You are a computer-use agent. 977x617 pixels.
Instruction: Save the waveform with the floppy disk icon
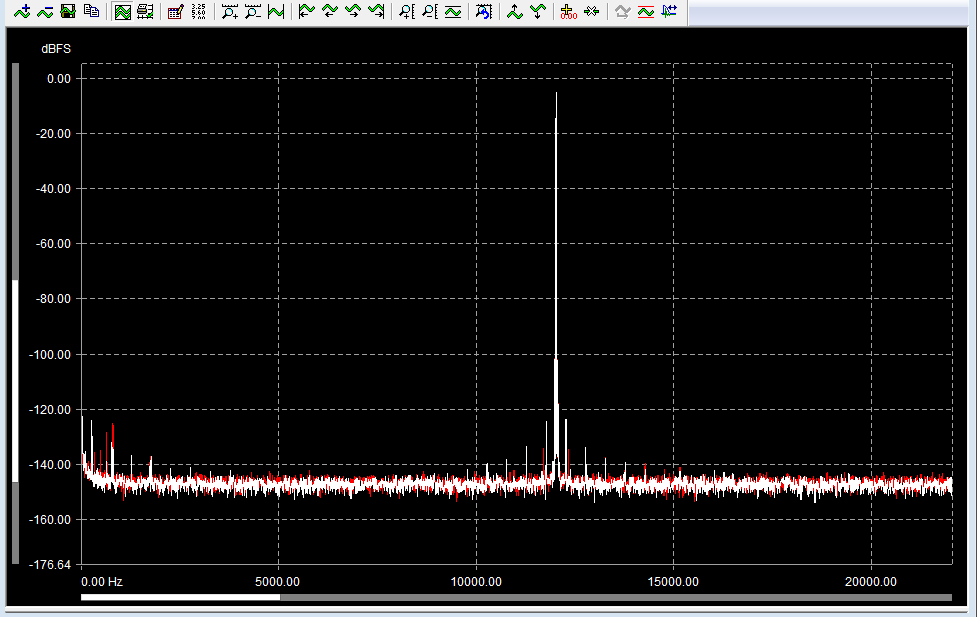pos(68,11)
